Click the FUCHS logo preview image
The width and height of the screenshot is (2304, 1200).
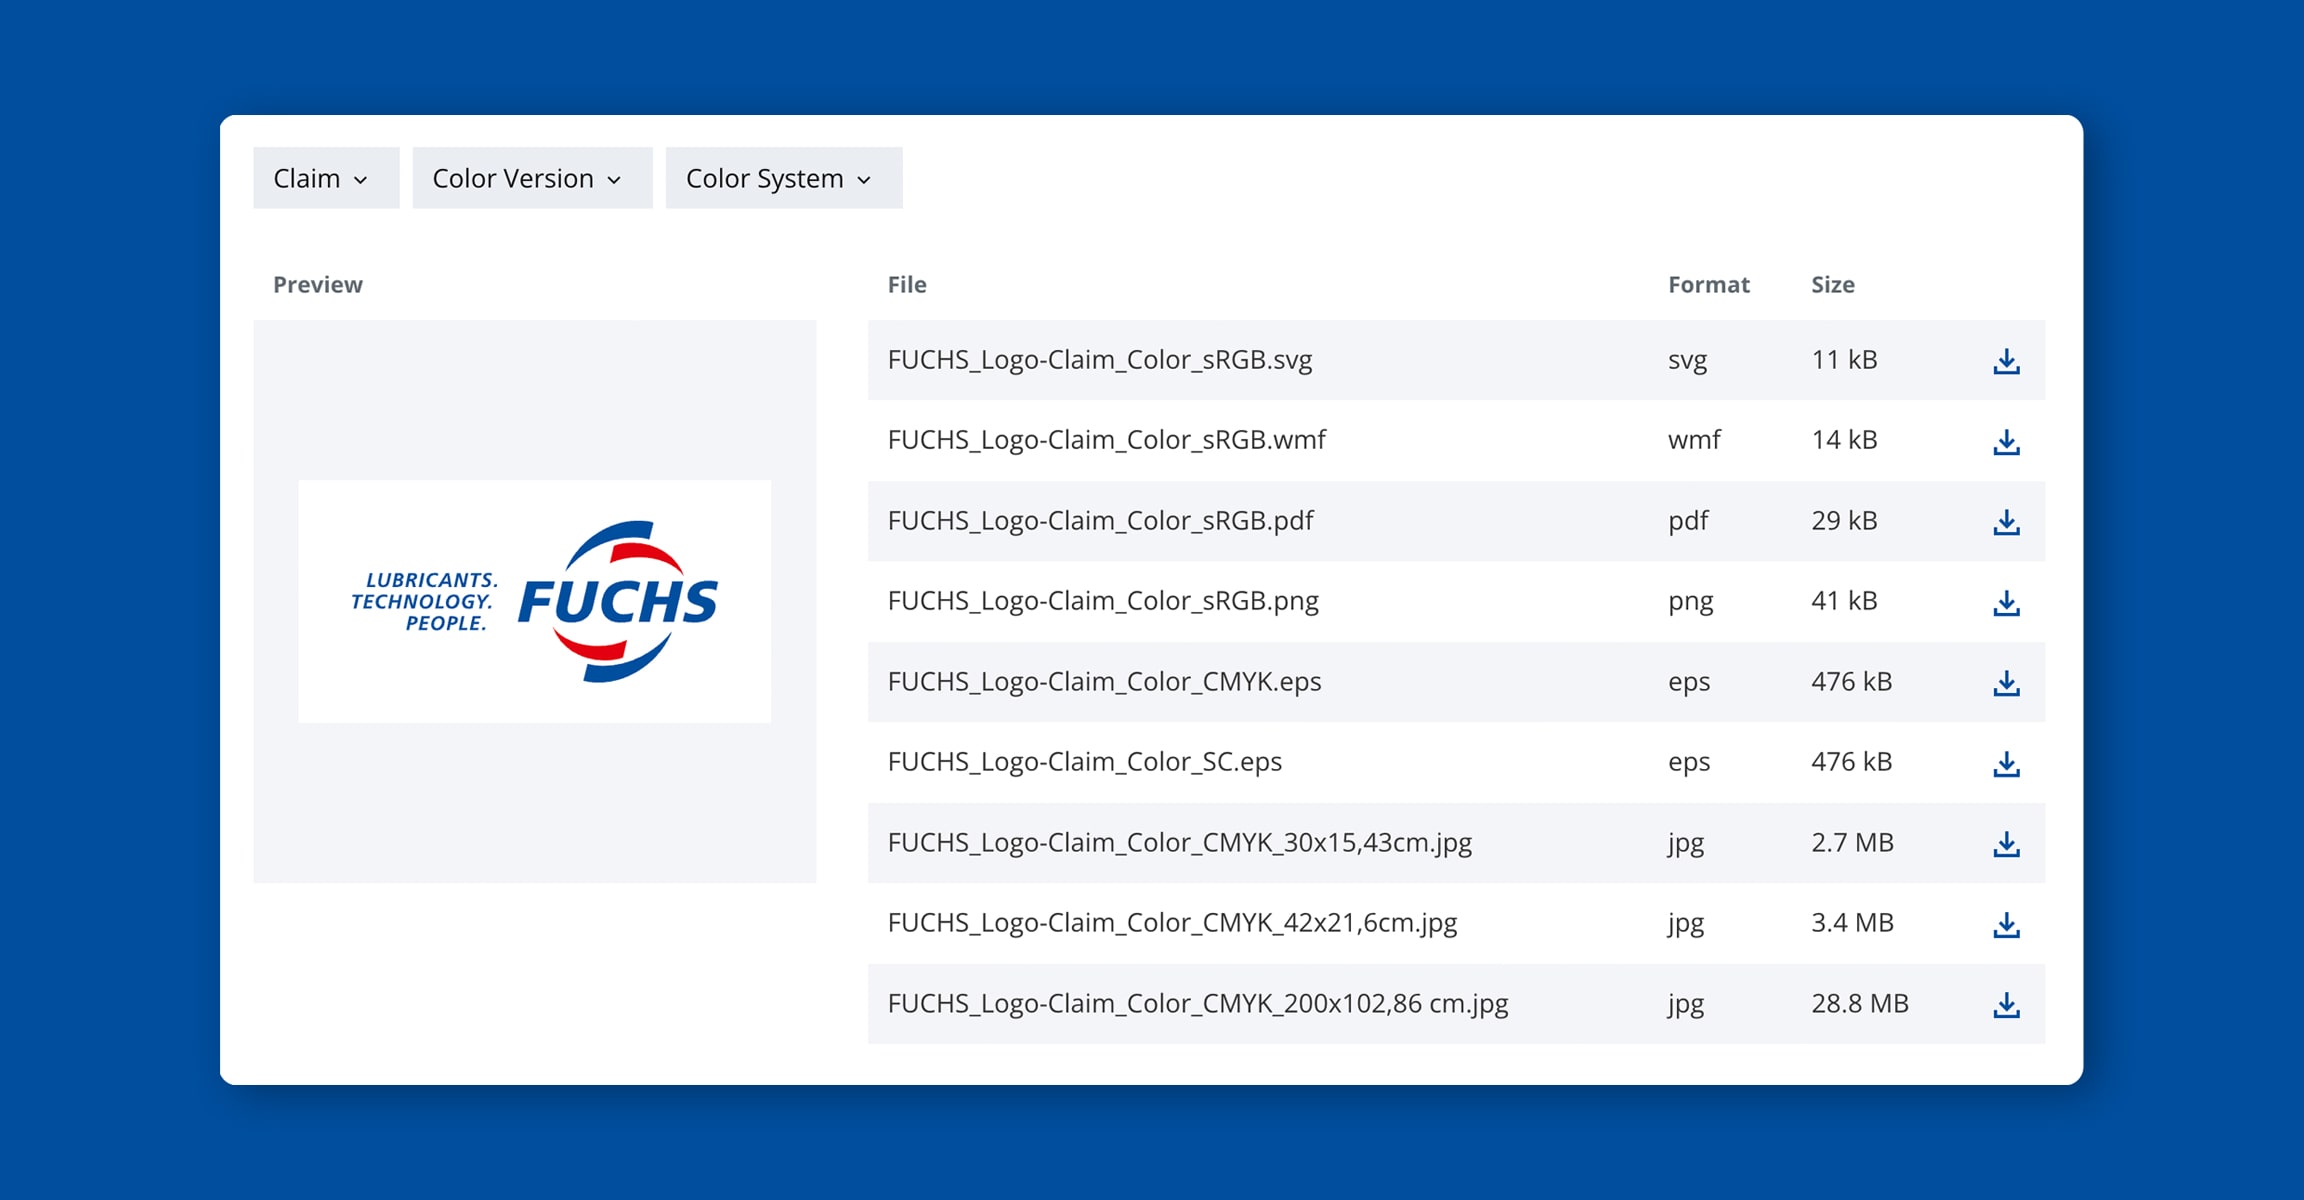[534, 601]
